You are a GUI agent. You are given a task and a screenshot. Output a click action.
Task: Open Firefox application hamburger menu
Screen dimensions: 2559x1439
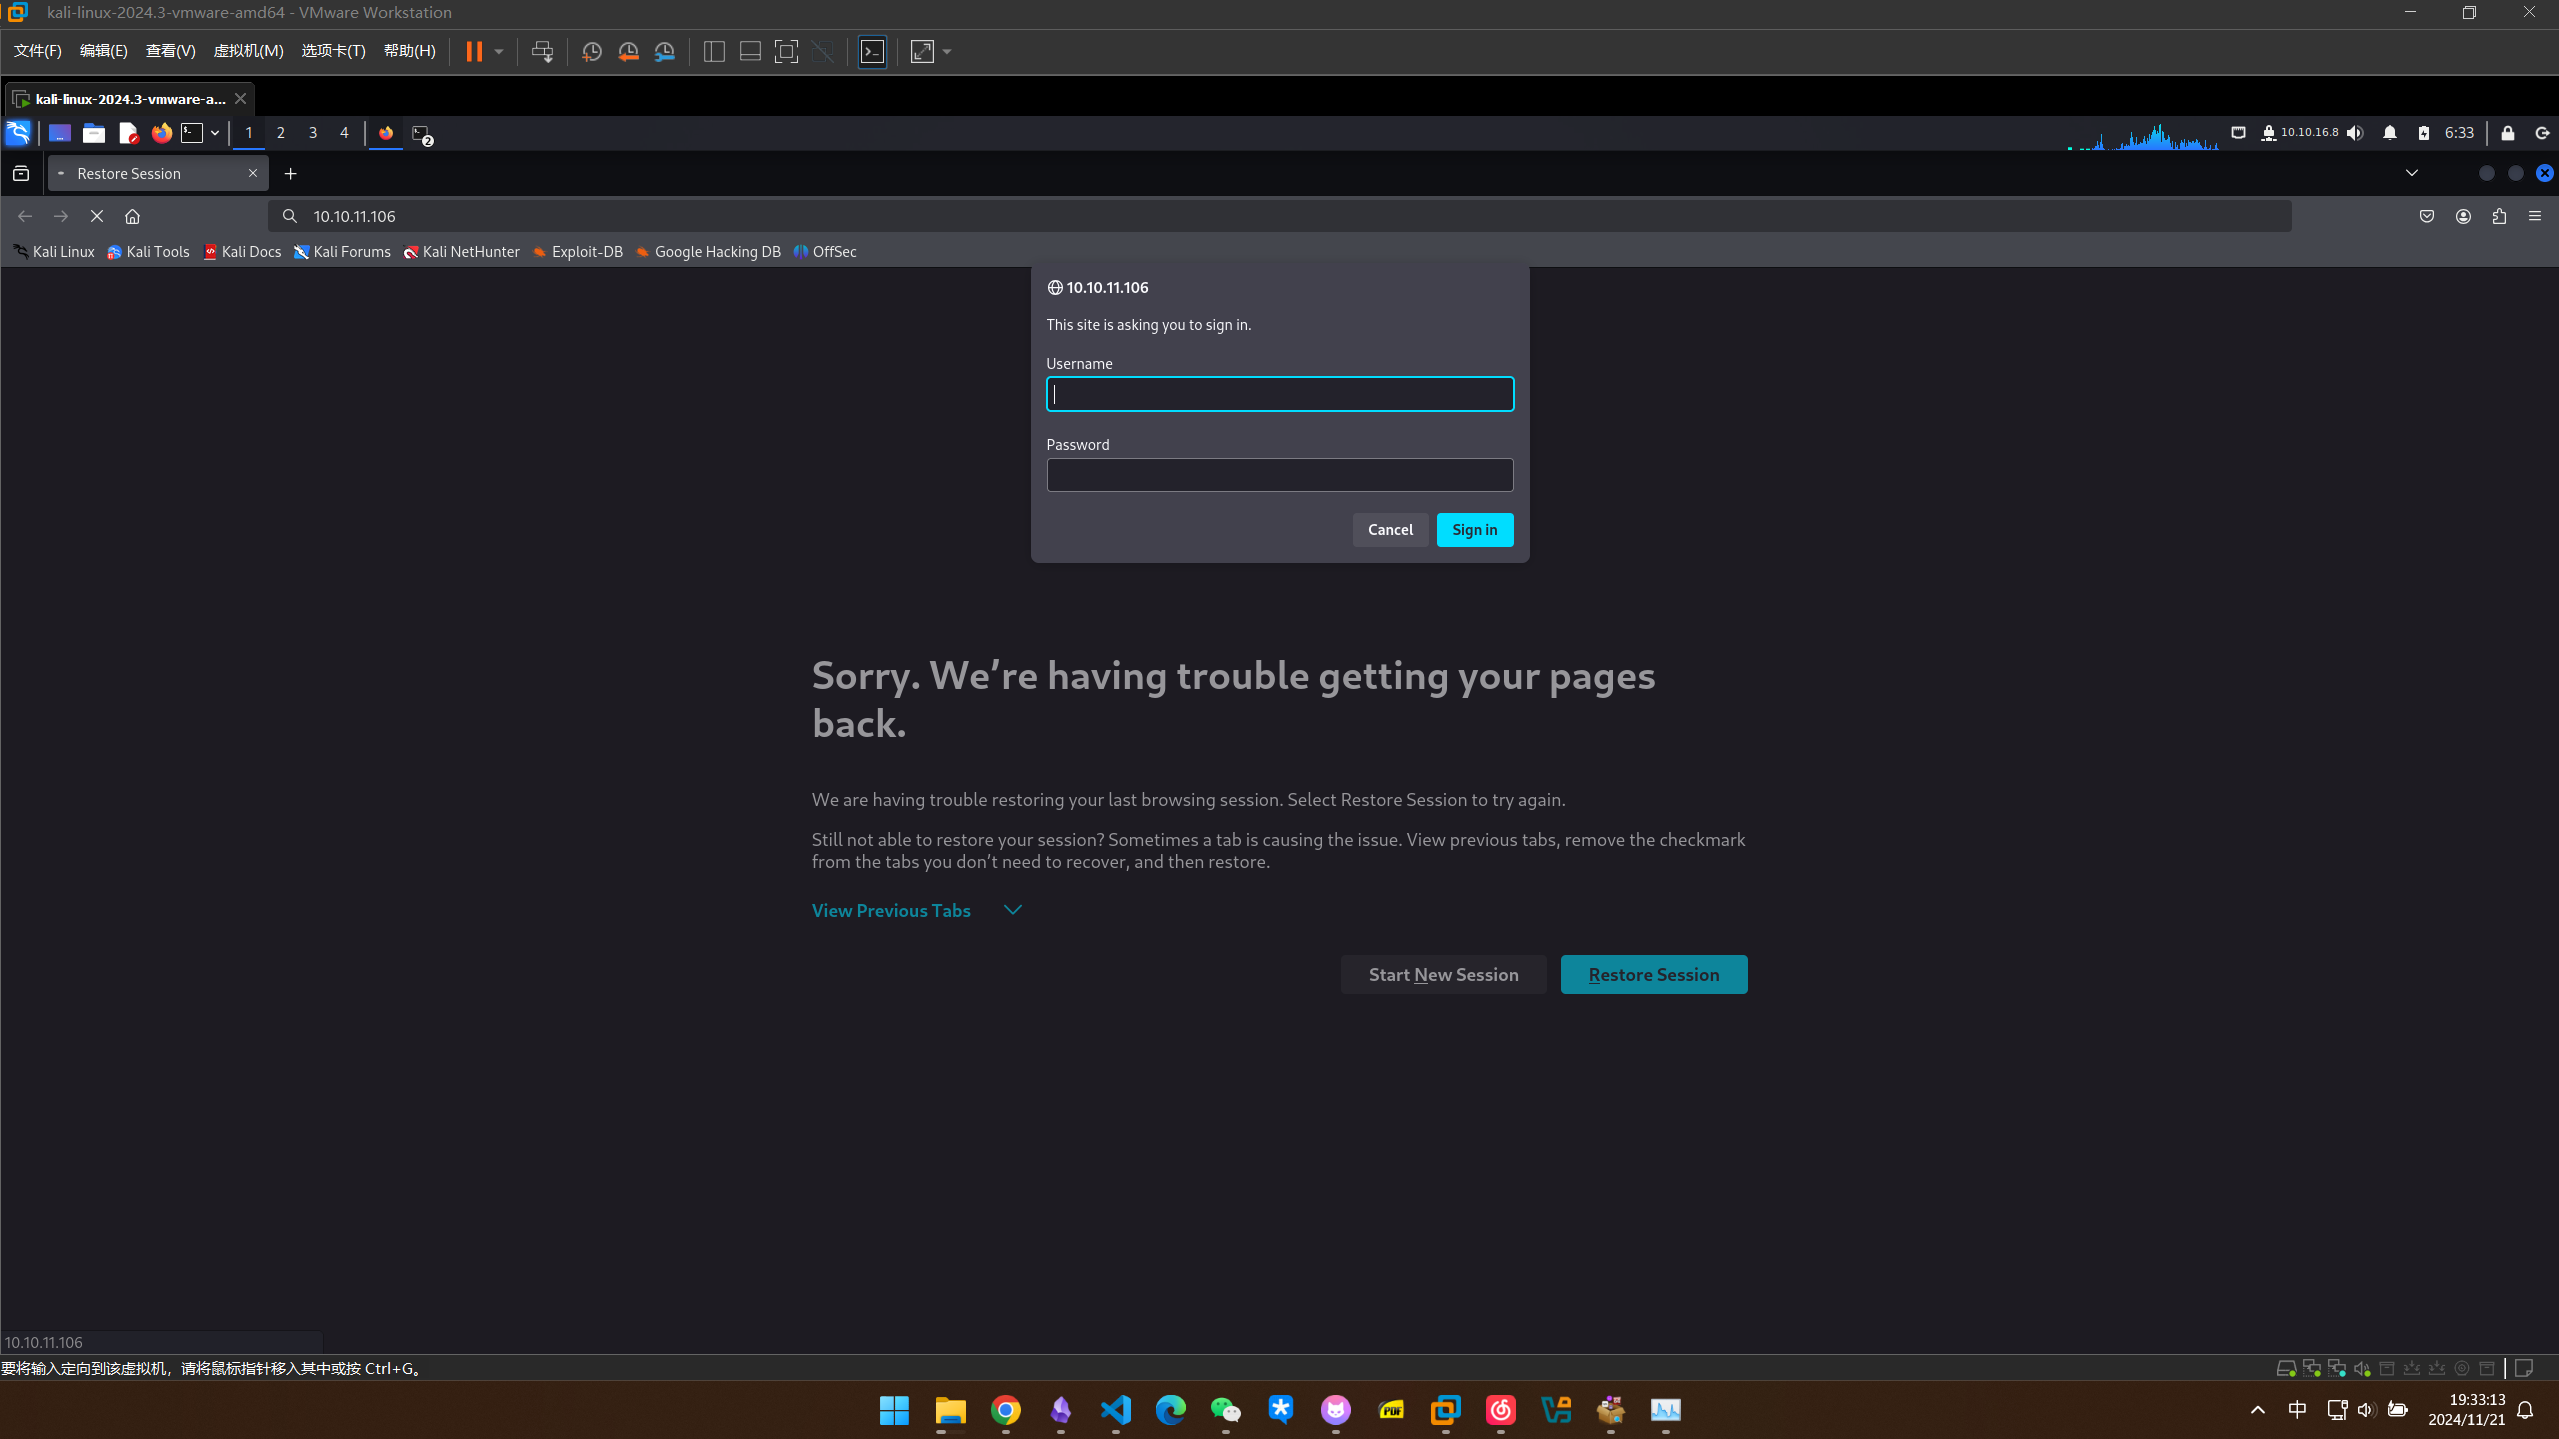(x=2535, y=216)
